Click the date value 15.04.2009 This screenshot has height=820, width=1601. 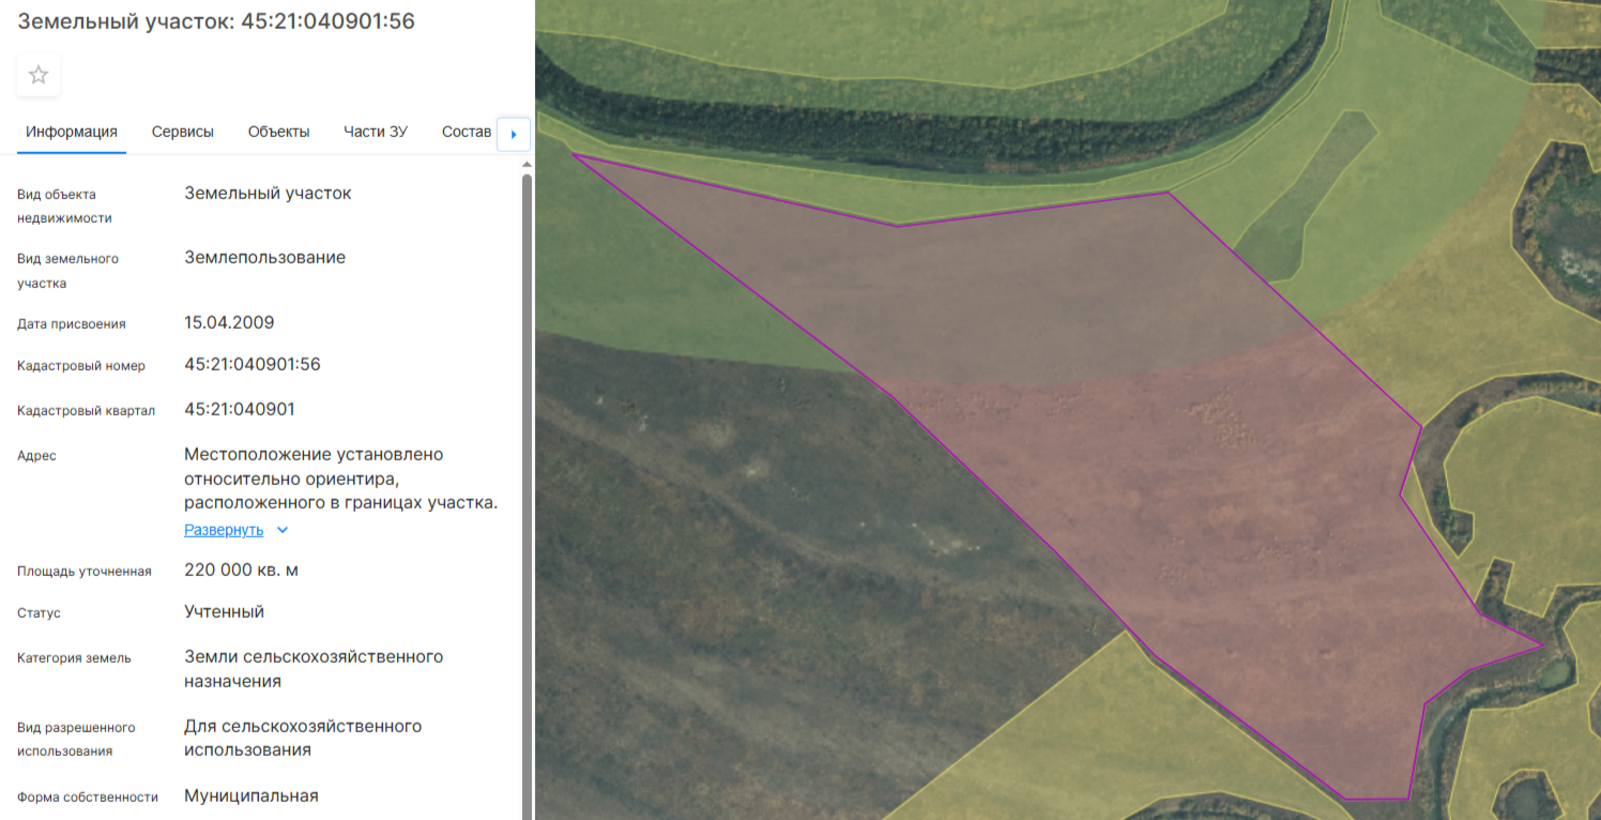pos(229,323)
